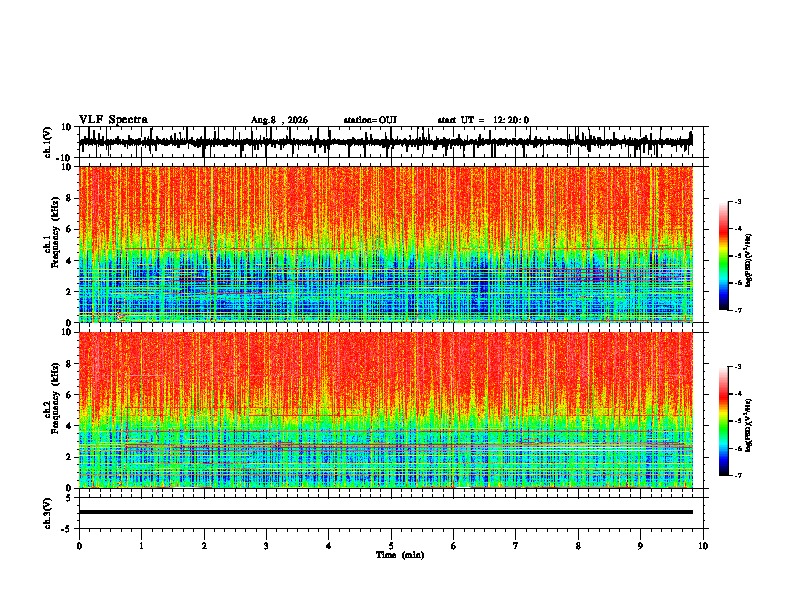Screen dimensions: 792x612
Task: Click the 8 kHz tick on ch.1 frequency axis
Action: (x=69, y=198)
